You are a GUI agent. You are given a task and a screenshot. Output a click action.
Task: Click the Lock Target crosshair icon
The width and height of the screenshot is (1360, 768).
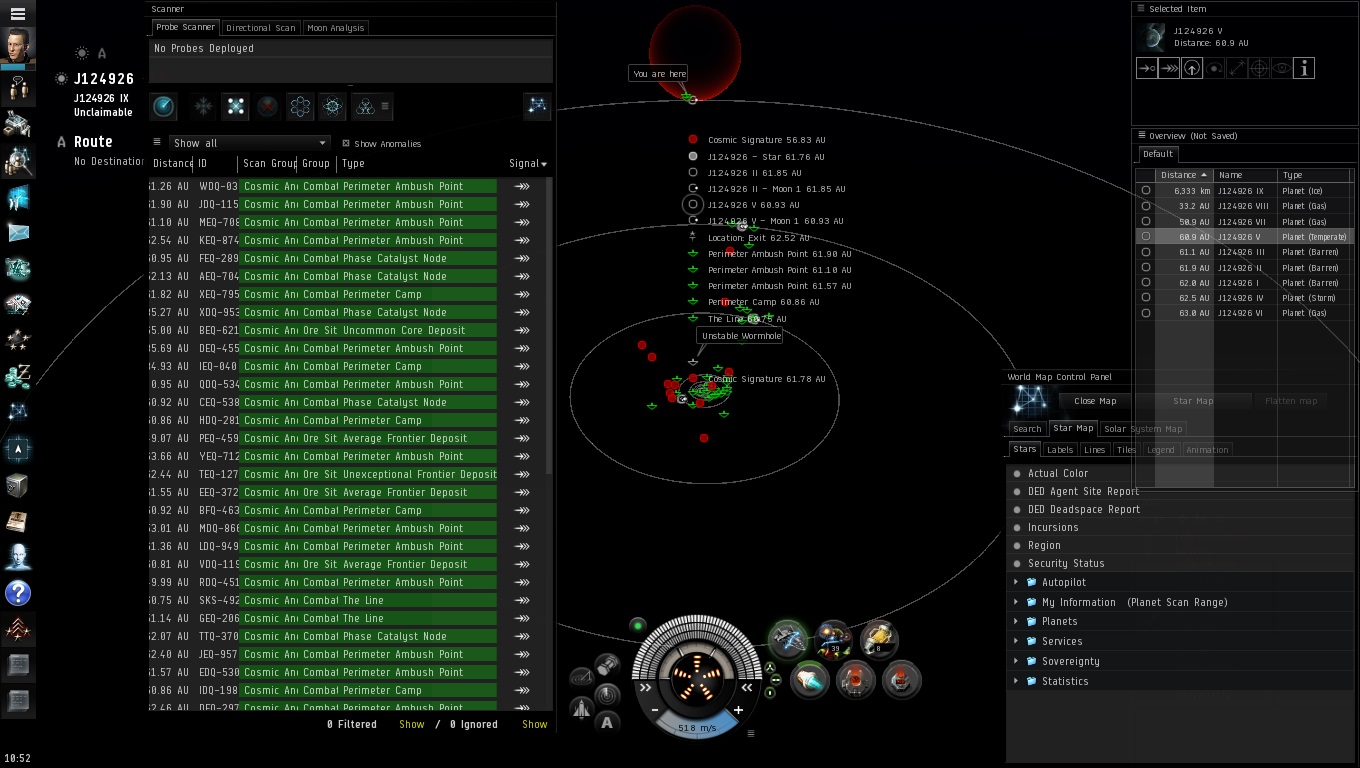tap(1259, 68)
